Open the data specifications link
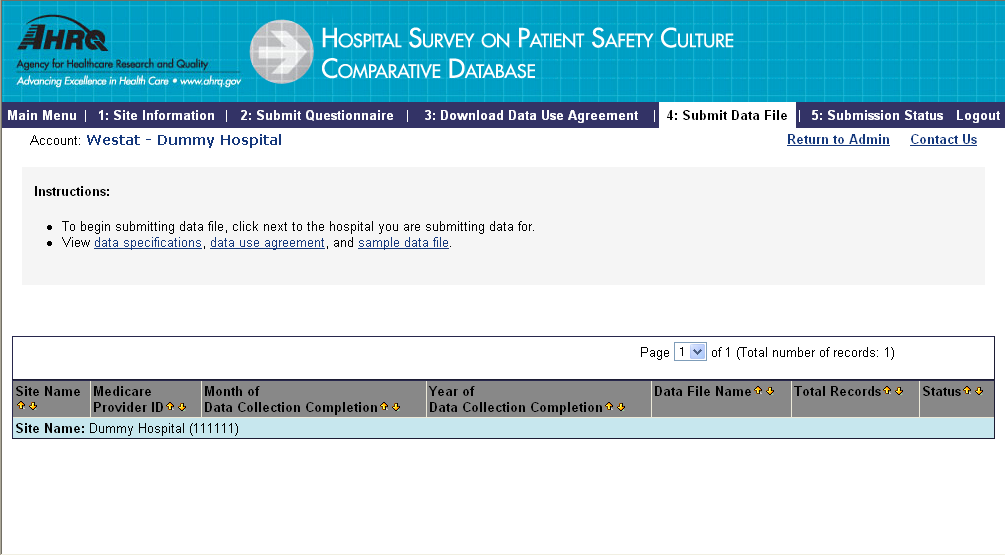Viewport: 1005px width, 555px height. (147, 243)
